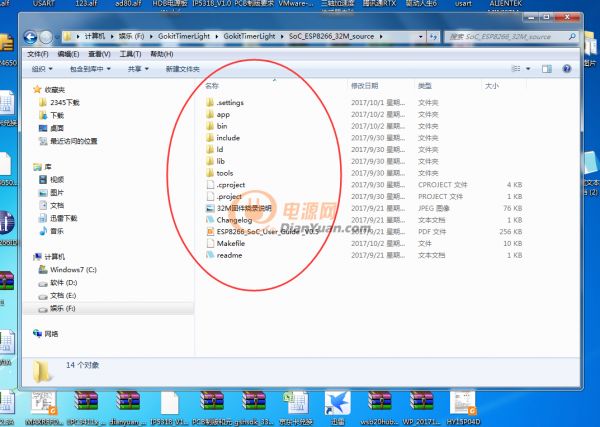Sort by 大小 column header
The image size is (600, 427).
[x=492, y=86]
